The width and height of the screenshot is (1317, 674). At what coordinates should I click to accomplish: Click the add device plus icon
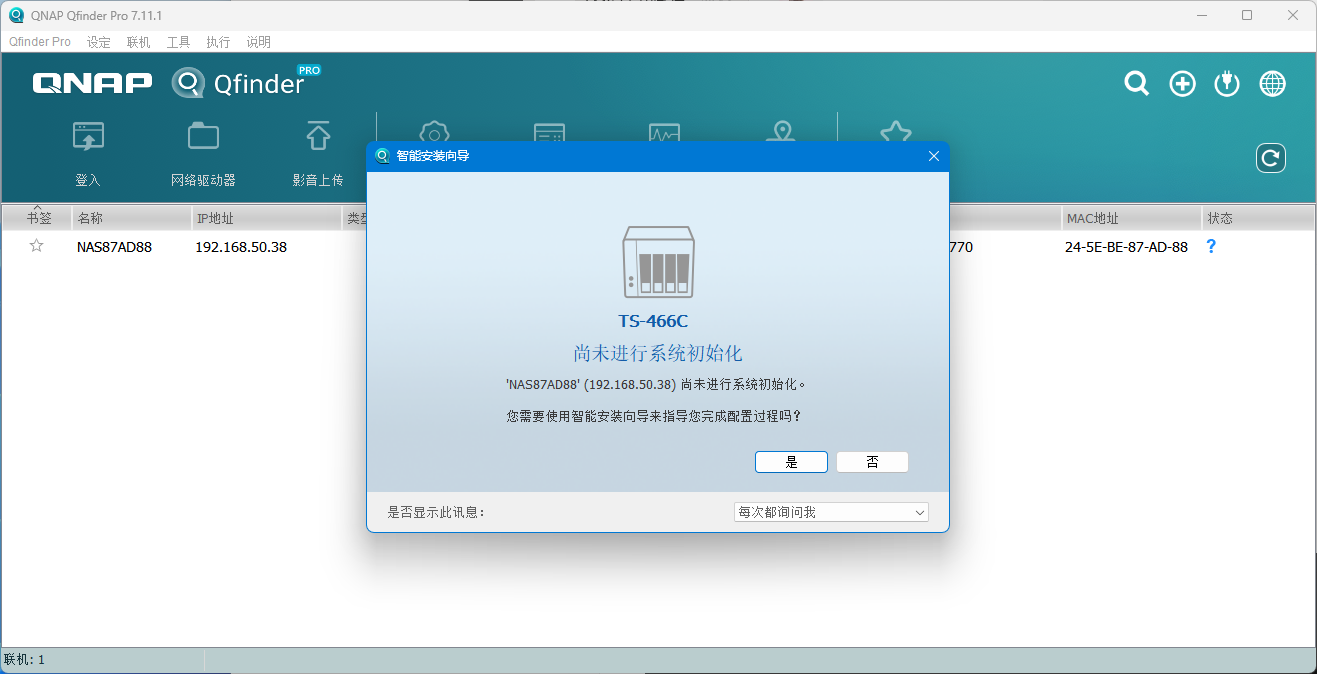pyautogui.click(x=1183, y=84)
